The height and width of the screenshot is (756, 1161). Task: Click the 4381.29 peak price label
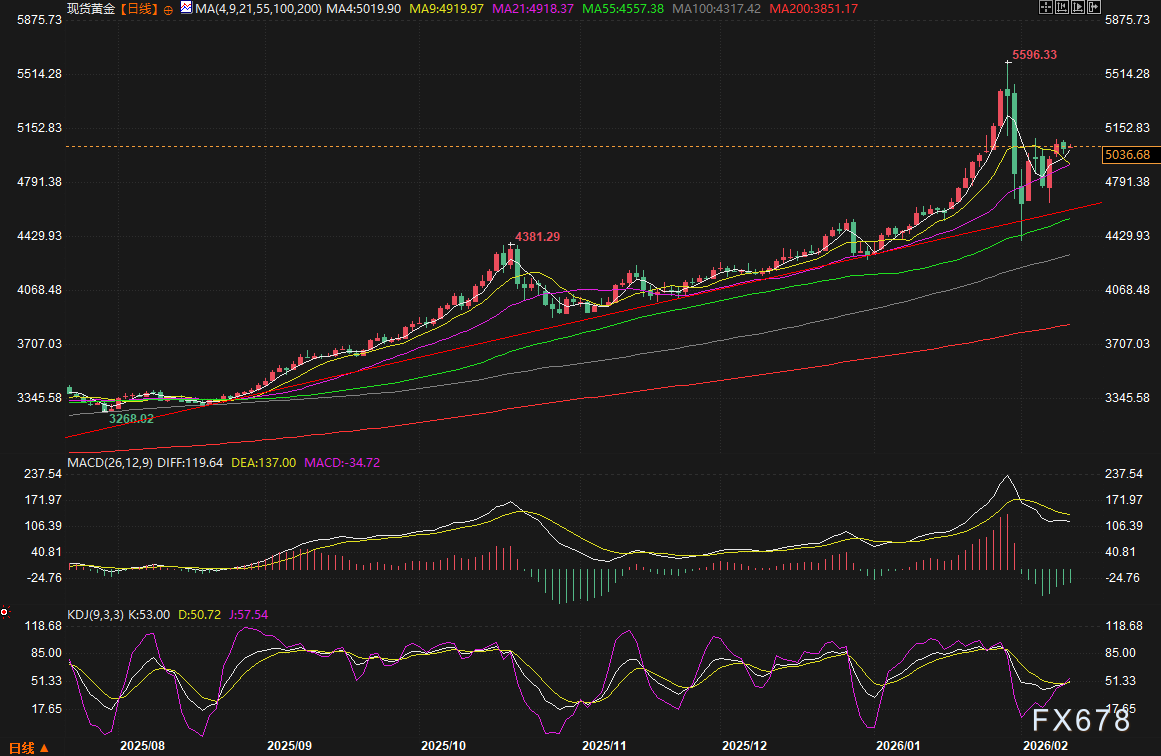coord(537,237)
